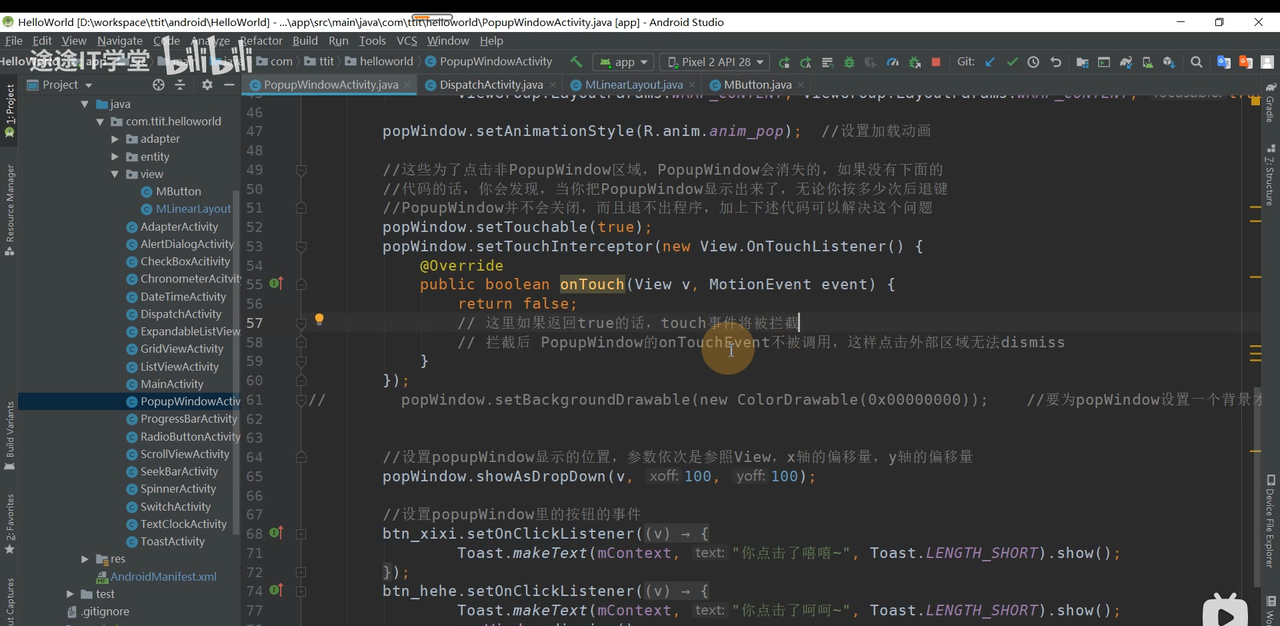
Task: Click locate-file target icon in Project panel
Action: [x=158, y=85]
